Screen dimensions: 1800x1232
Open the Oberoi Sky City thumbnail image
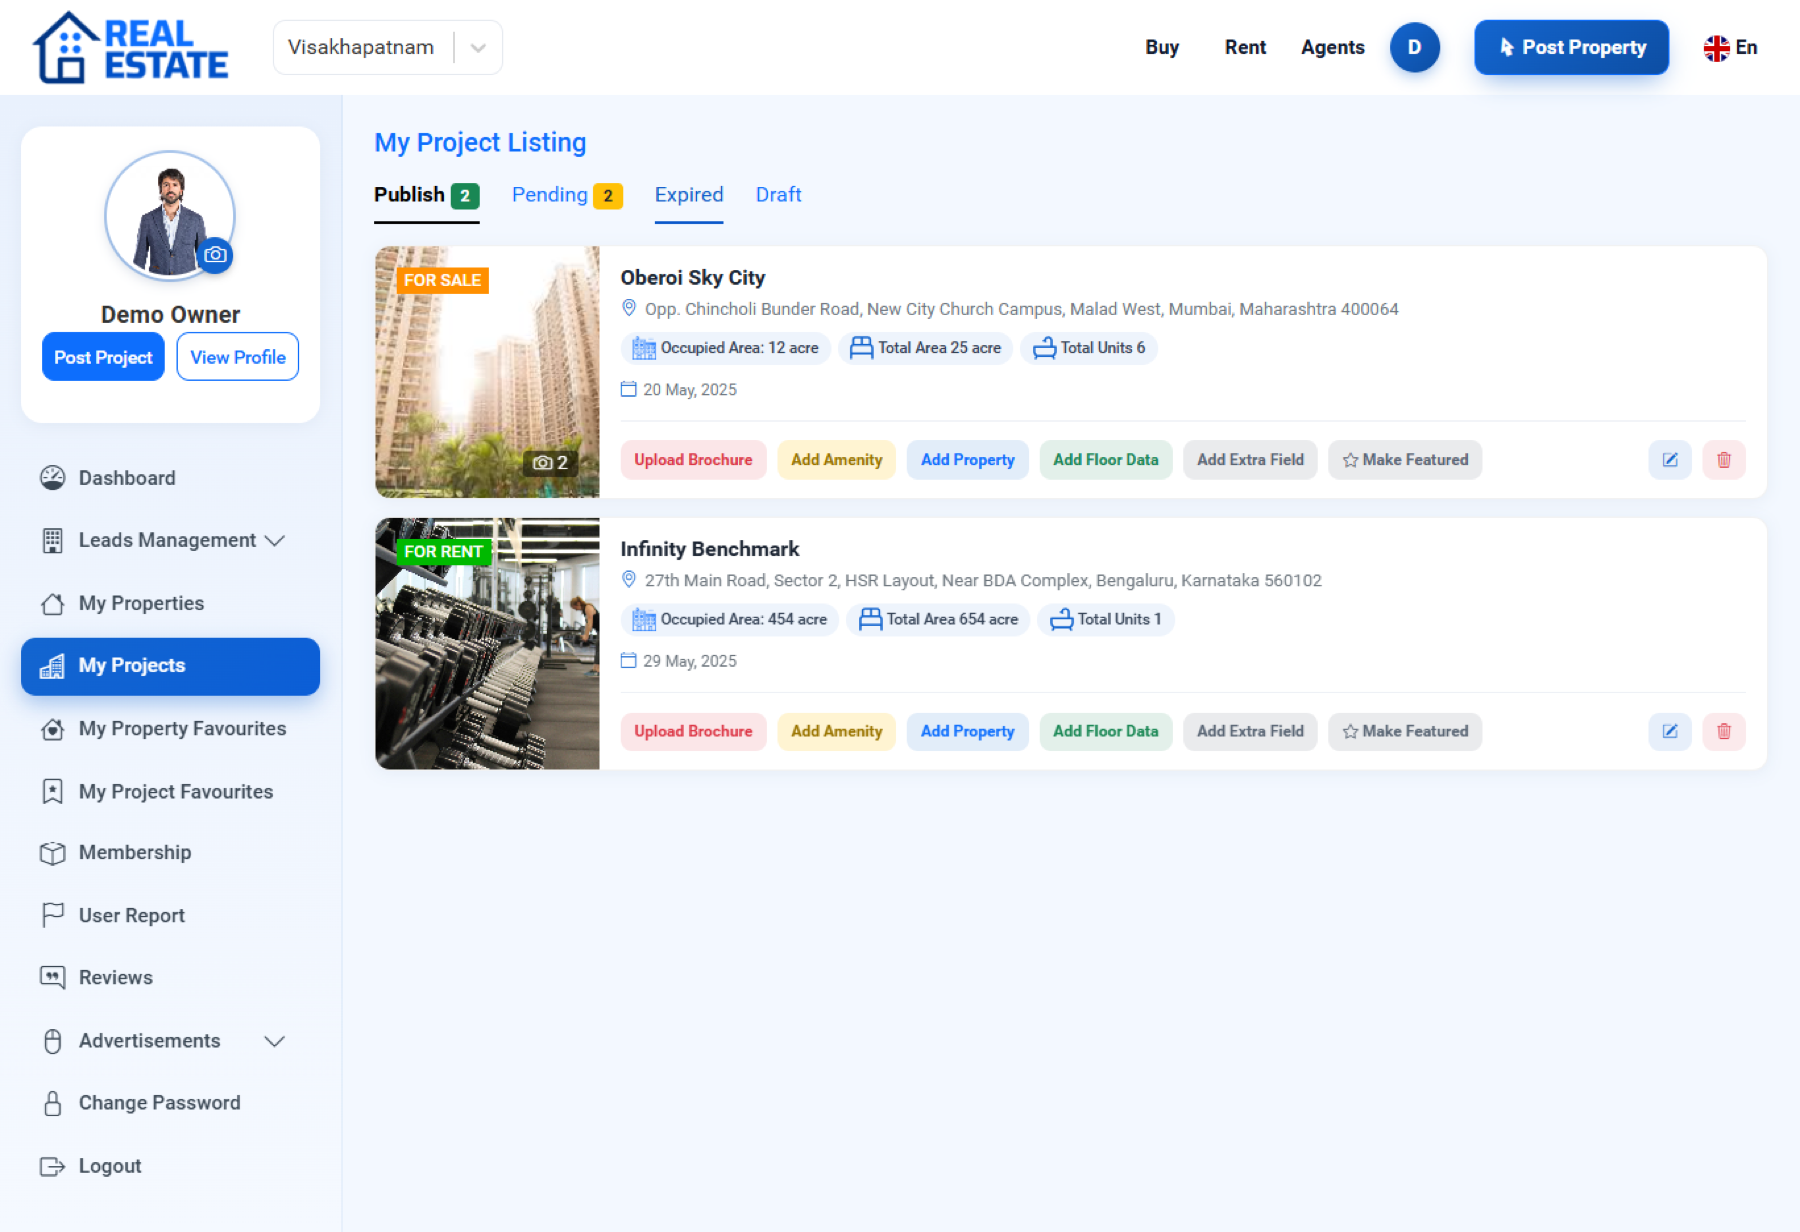pyautogui.click(x=487, y=372)
